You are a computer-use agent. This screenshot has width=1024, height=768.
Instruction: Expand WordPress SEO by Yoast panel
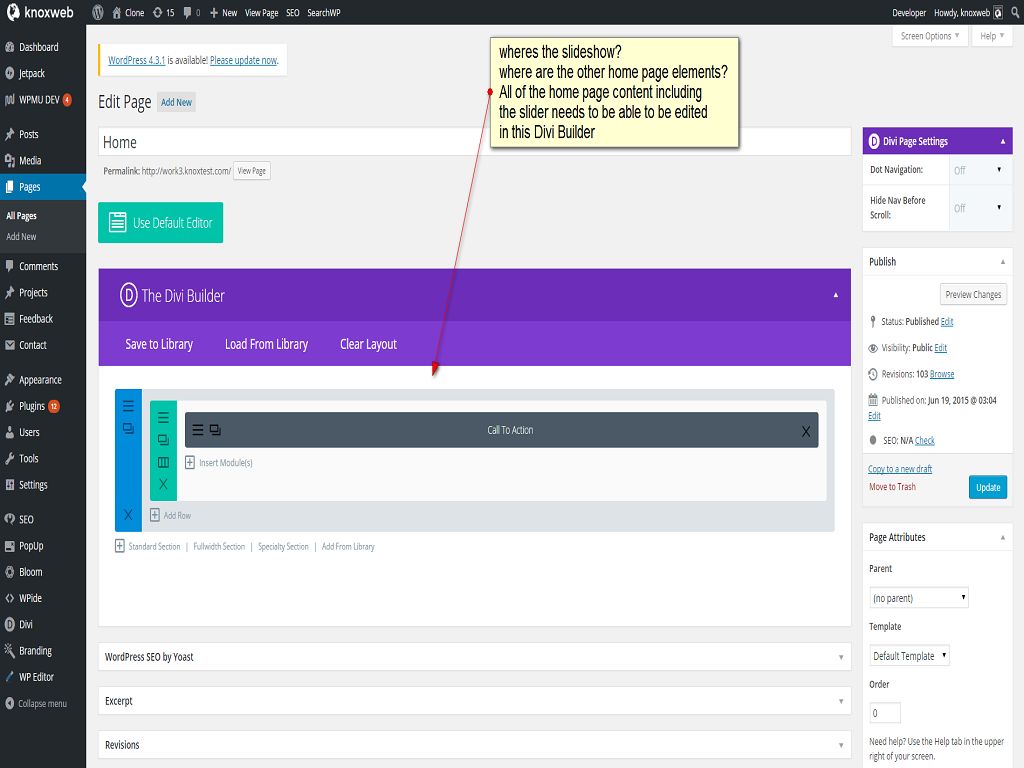pos(840,657)
